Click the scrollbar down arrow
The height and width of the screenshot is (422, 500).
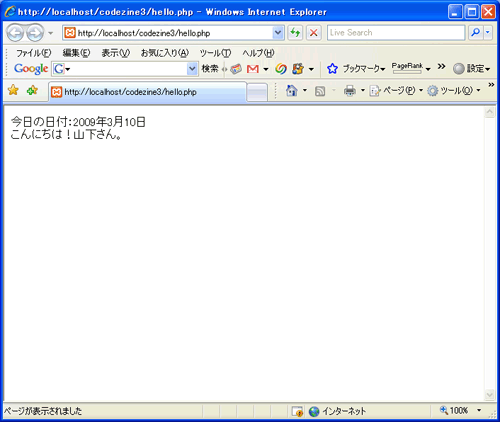(x=489, y=395)
